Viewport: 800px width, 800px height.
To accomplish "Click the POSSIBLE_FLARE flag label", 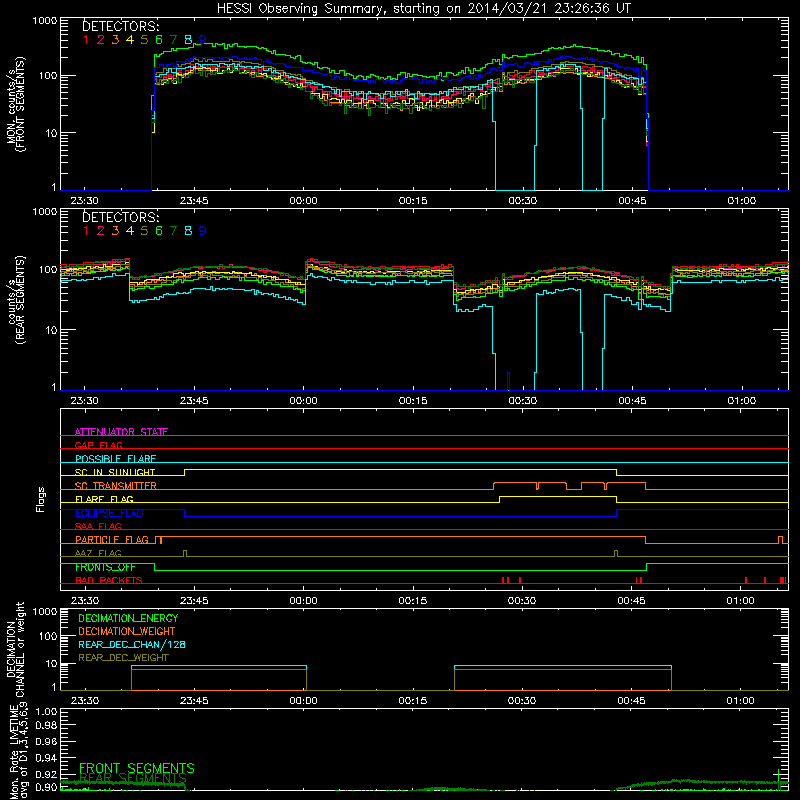I will coord(115,459).
